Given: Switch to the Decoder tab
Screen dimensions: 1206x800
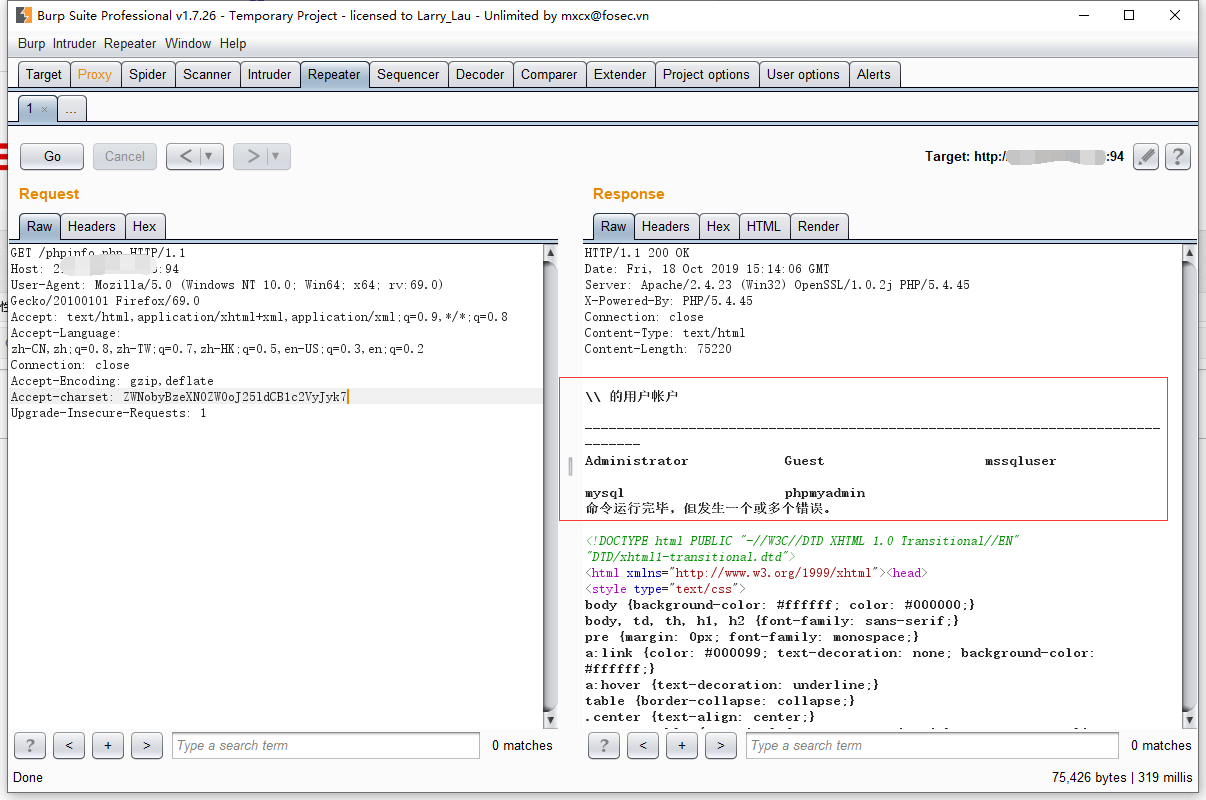Looking at the screenshot, I should 480,74.
